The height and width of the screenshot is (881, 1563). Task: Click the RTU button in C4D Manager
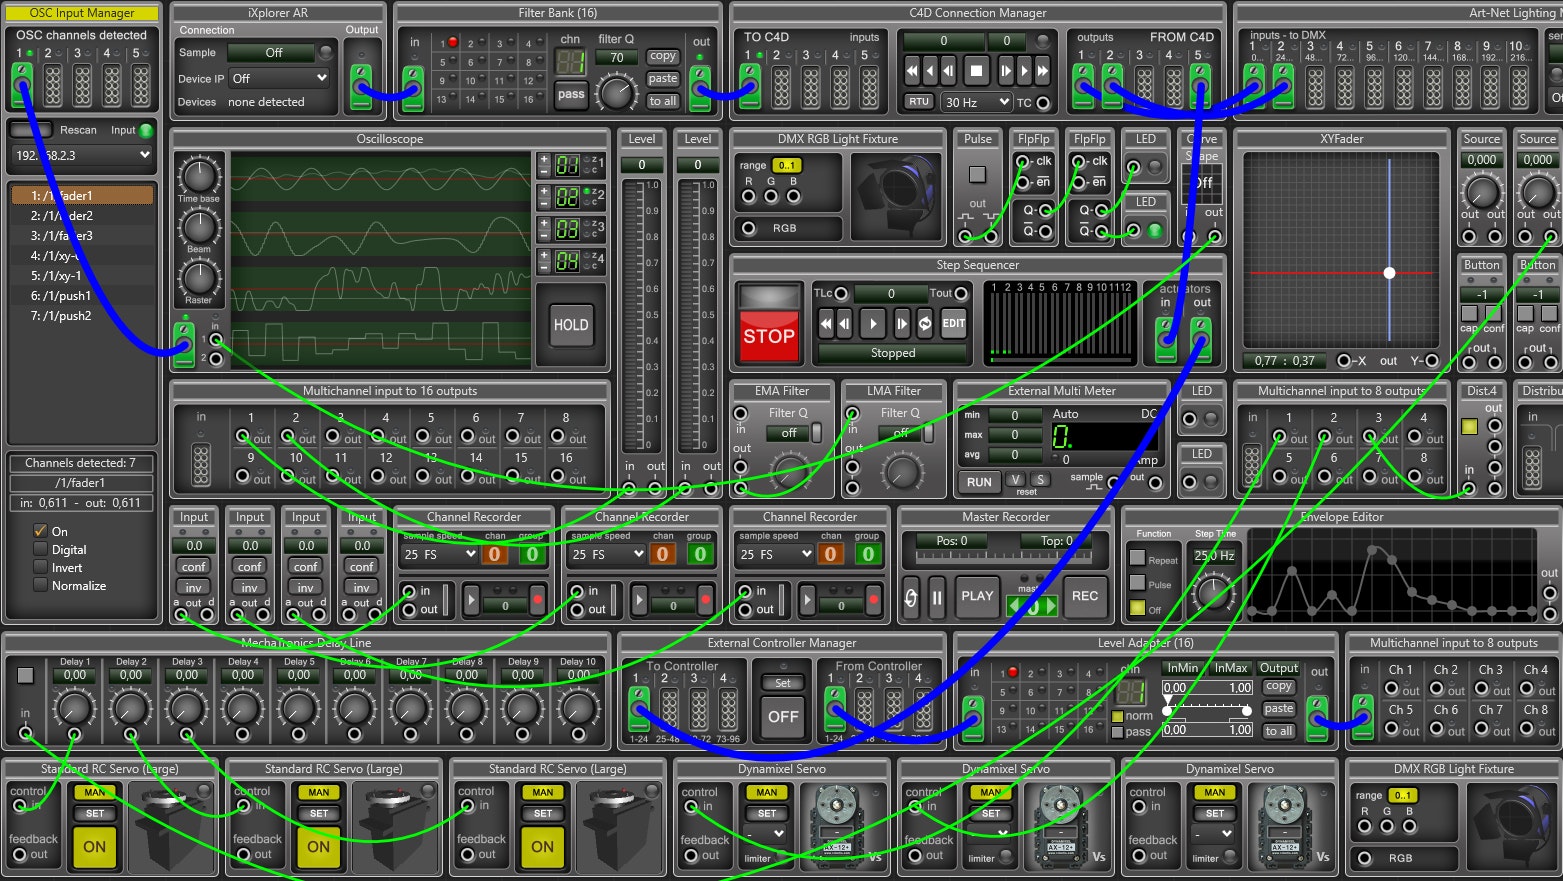point(918,102)
